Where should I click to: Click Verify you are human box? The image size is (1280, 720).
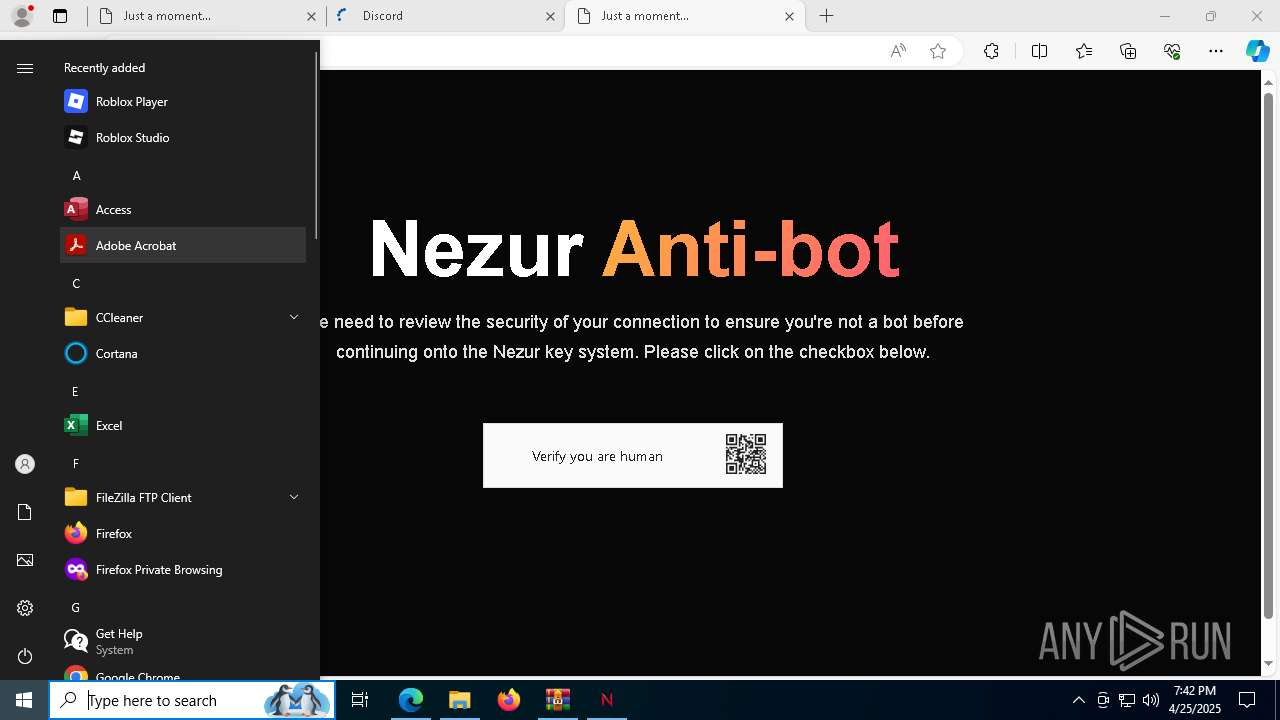(633, 456)
